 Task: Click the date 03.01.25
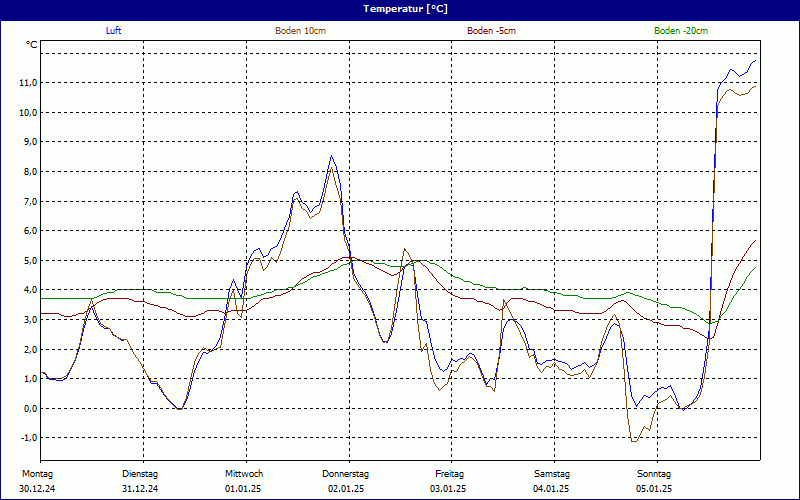[448, 489]
